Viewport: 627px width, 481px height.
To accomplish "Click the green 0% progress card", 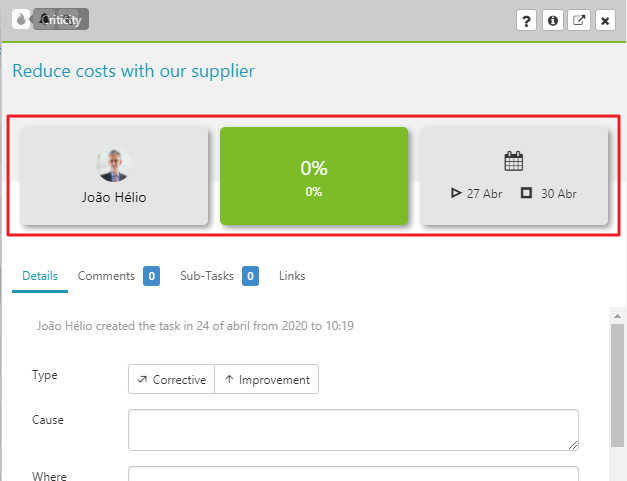I will pos(314,176).
